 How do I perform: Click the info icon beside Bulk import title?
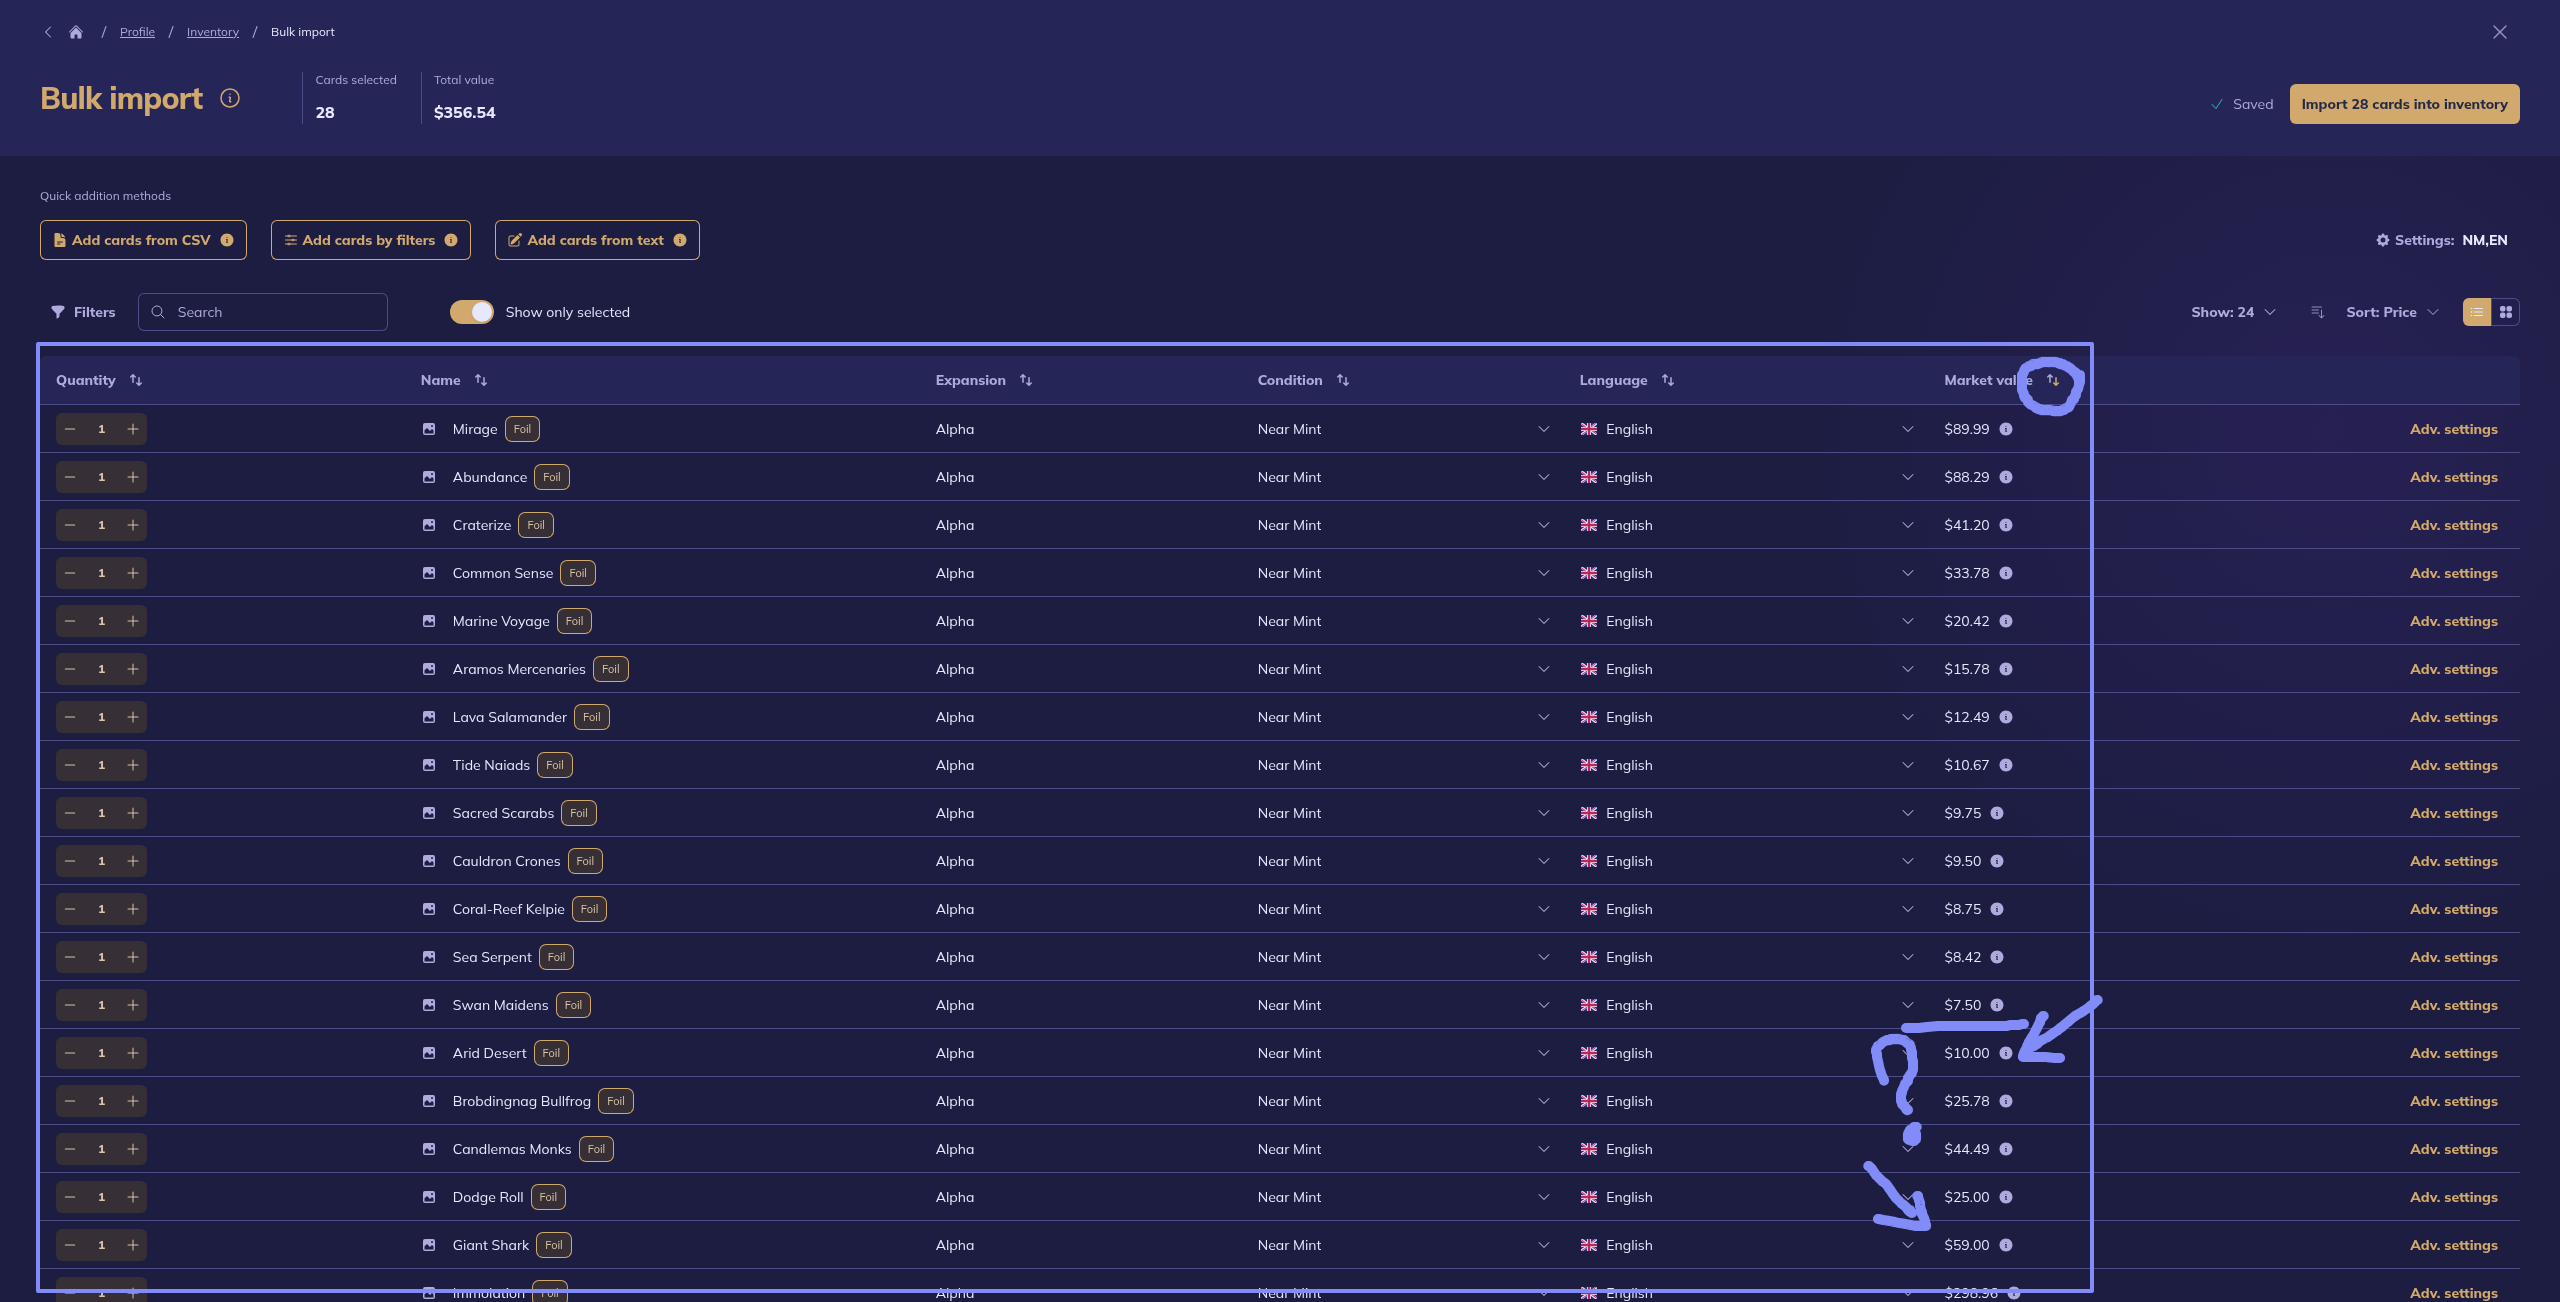tap(230, 98)
